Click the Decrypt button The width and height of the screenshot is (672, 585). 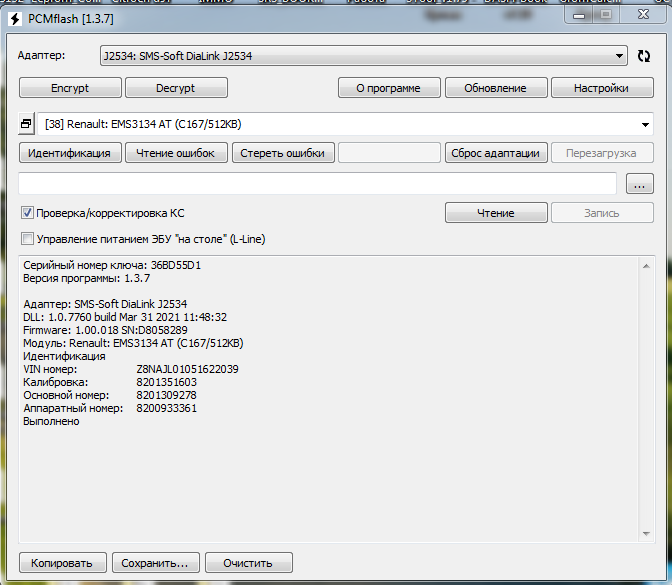(x=176, y=88)
